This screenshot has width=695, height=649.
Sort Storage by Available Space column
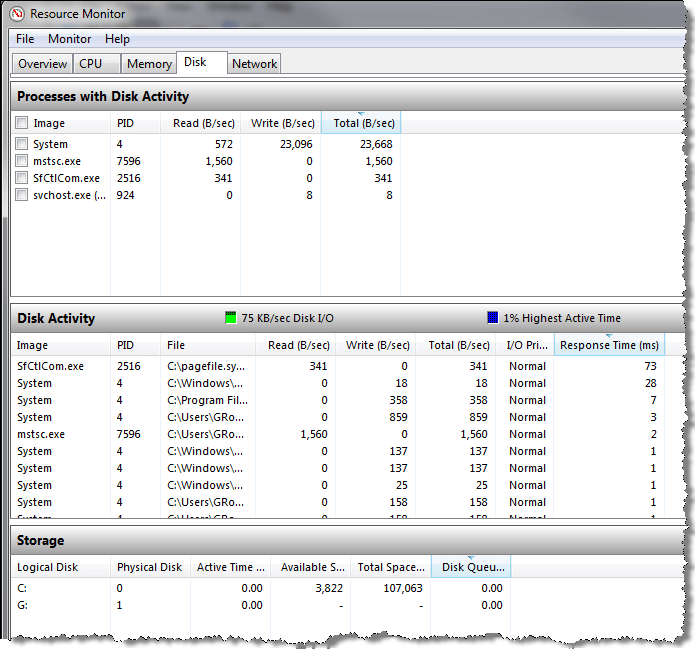pos(311,567)
